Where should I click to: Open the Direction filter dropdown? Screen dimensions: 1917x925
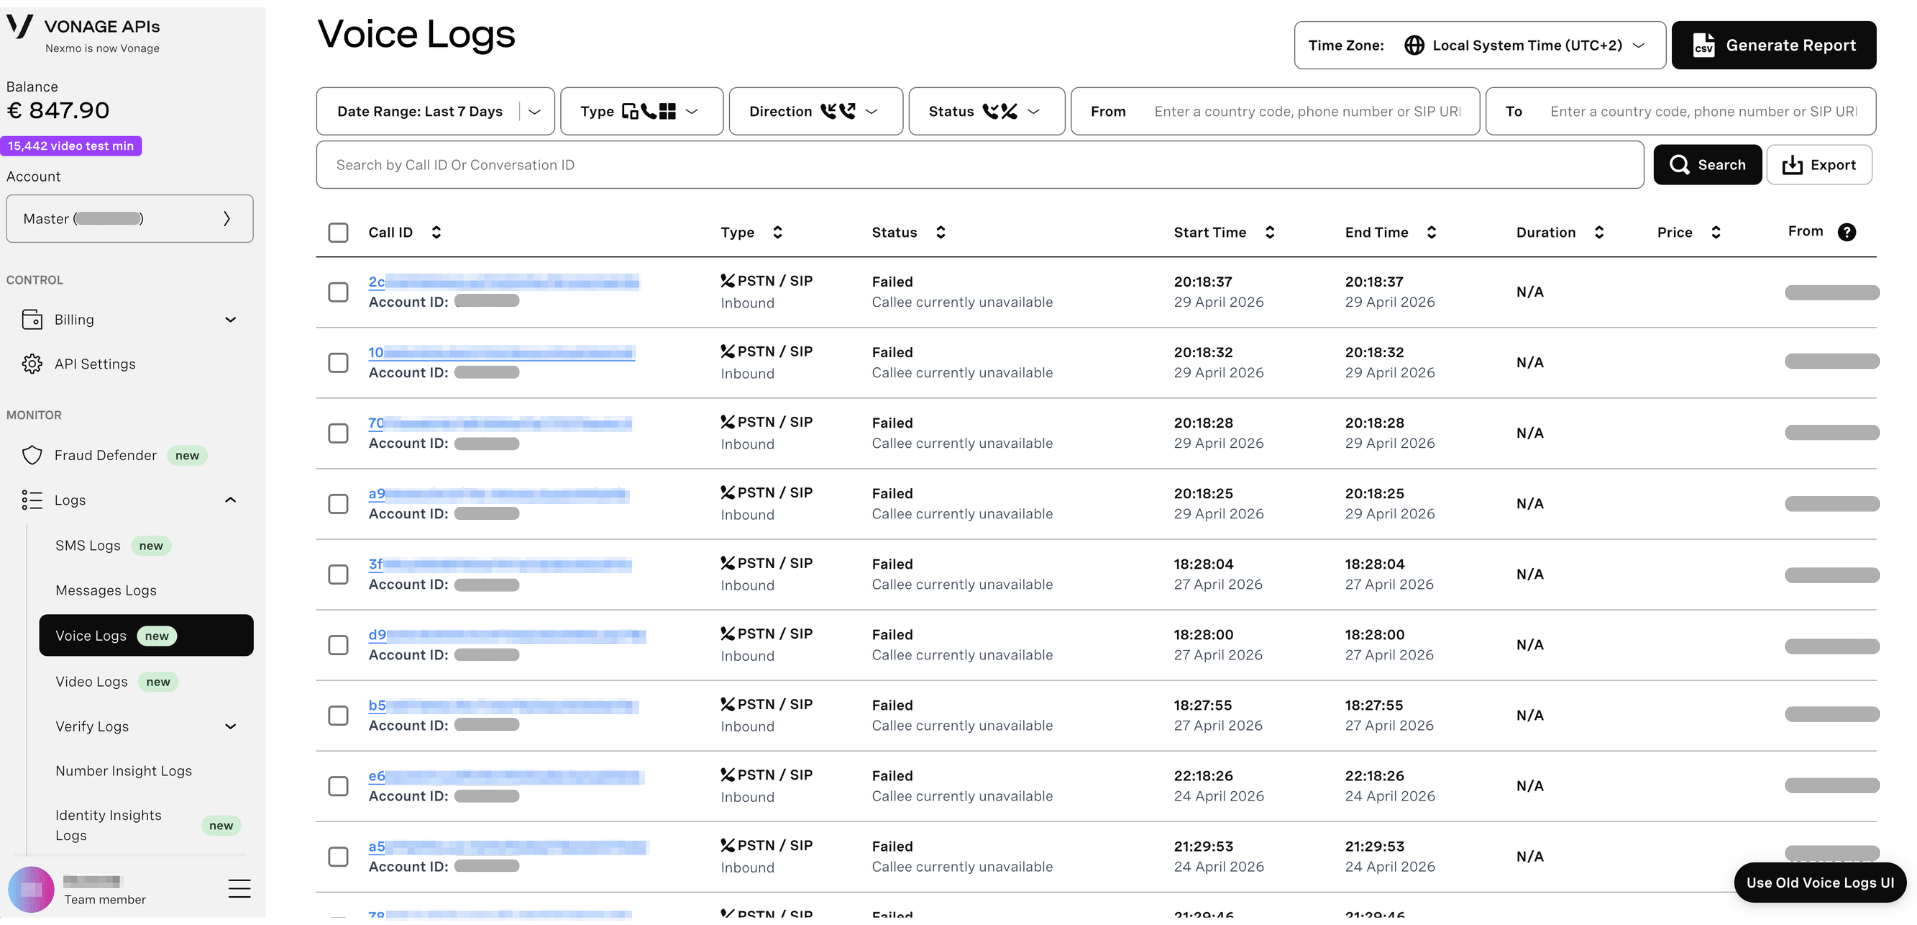pyautogui.click(x=816, y=111)
